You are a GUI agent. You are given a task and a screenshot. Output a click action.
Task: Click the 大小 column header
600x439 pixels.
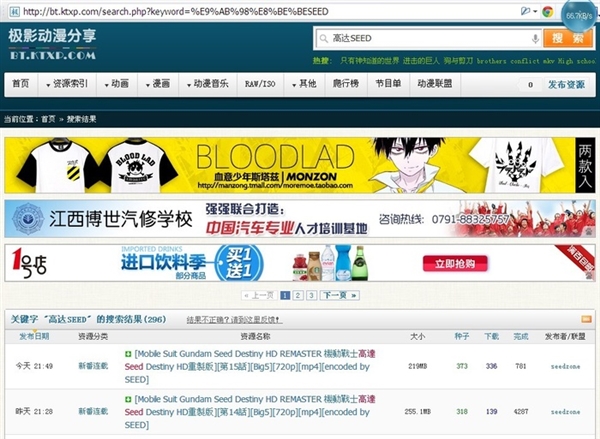[417, 336]
